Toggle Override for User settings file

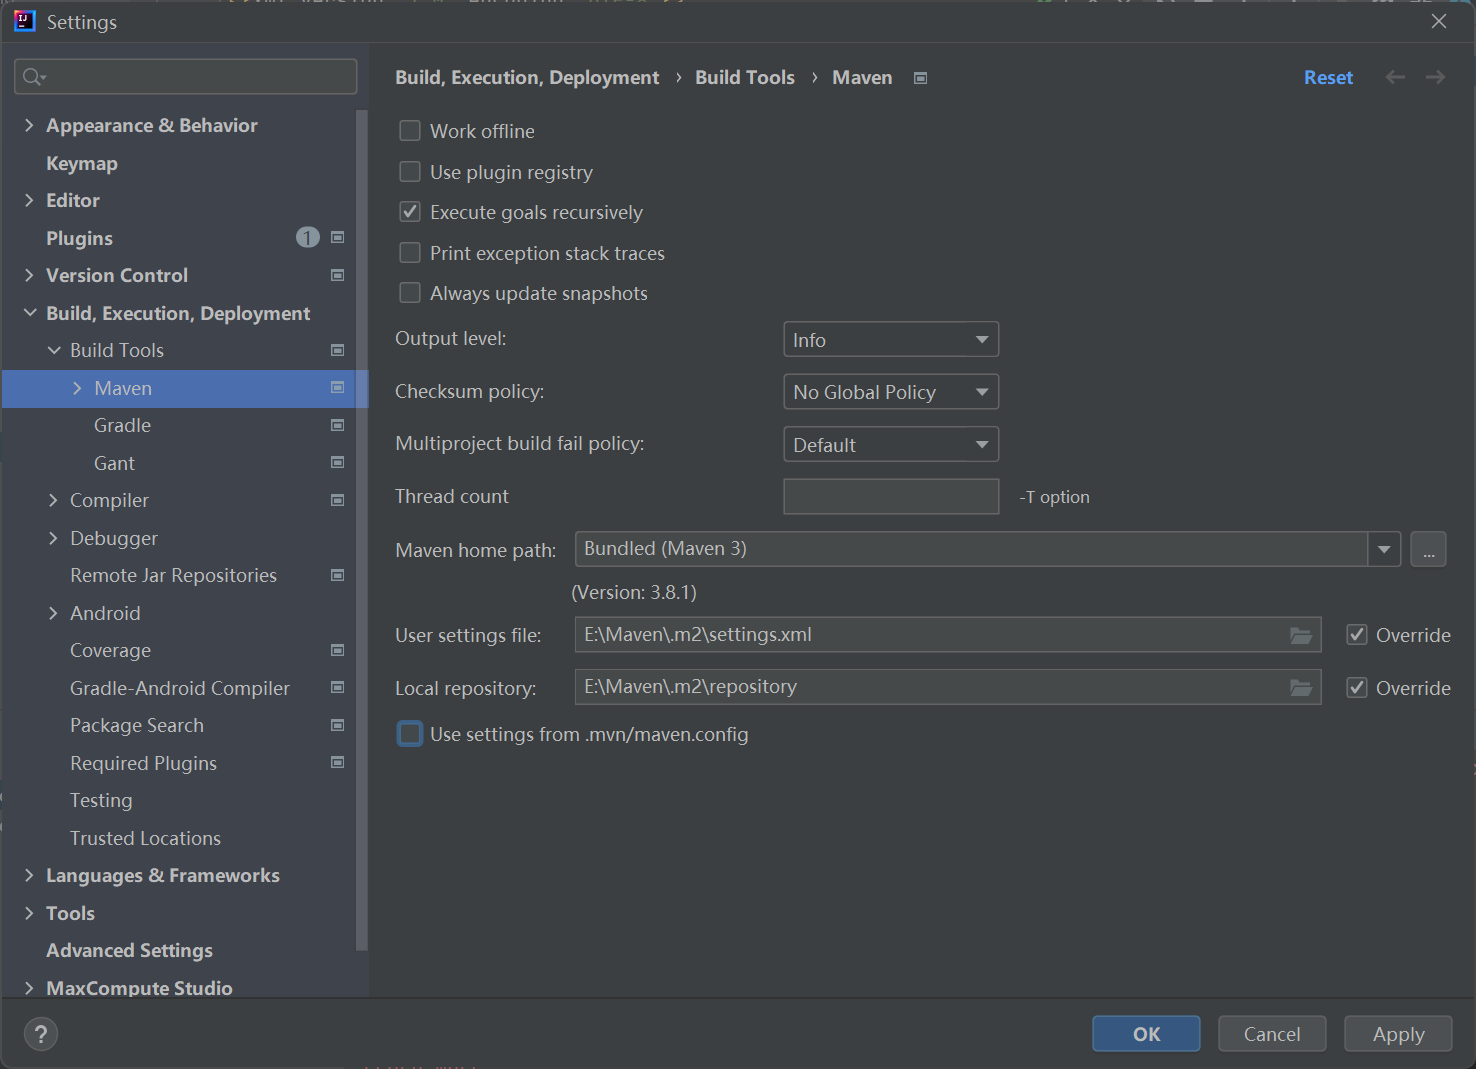click(x=1357, y=635)
